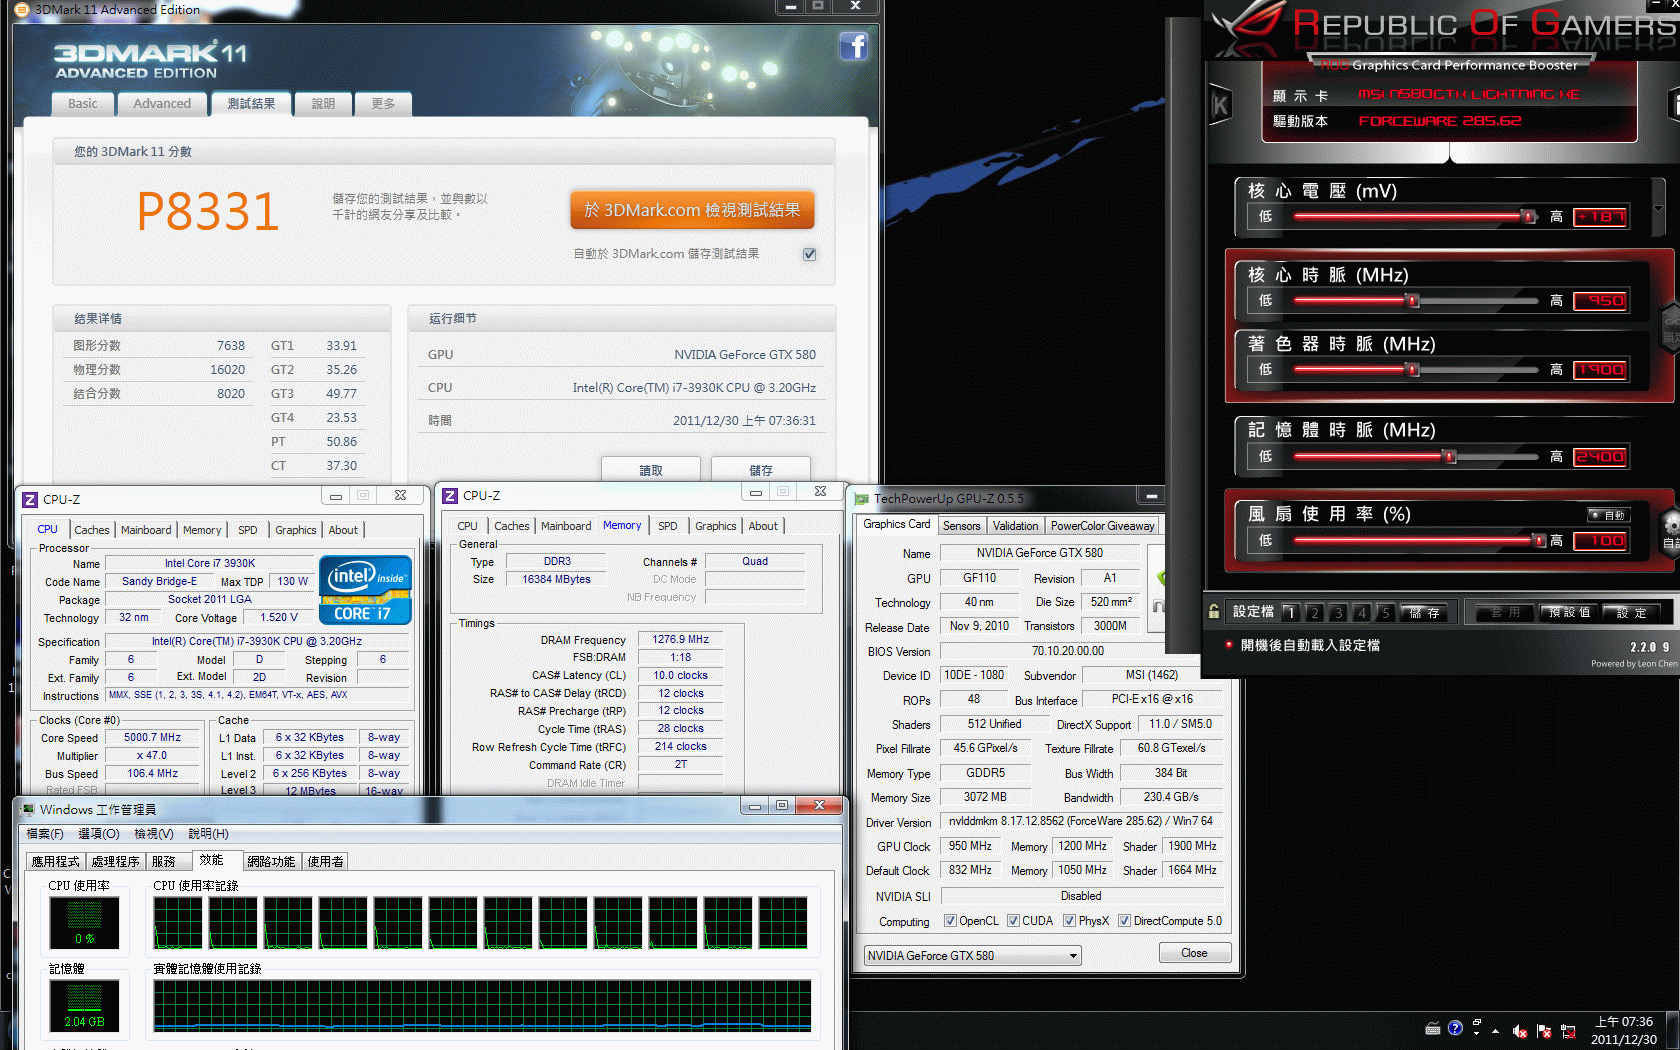The height and width of the screenshot is (1050, 1680).
Task: Click the left CPU-Z window title icon
Action: pos(30,499)
